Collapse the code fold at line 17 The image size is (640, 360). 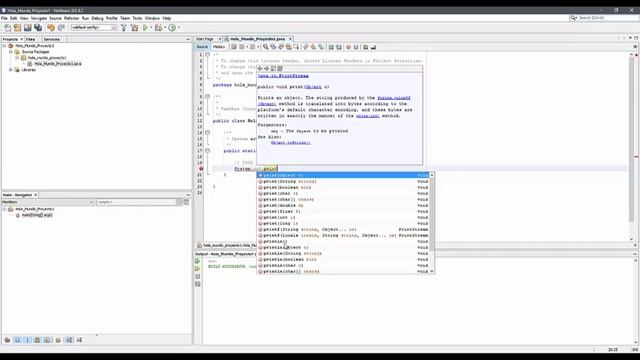207,151
